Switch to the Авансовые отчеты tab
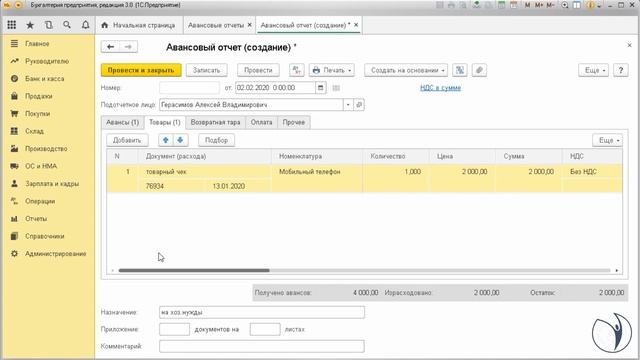The width and height of the screenshot is (640, 360). coord(216,25)
